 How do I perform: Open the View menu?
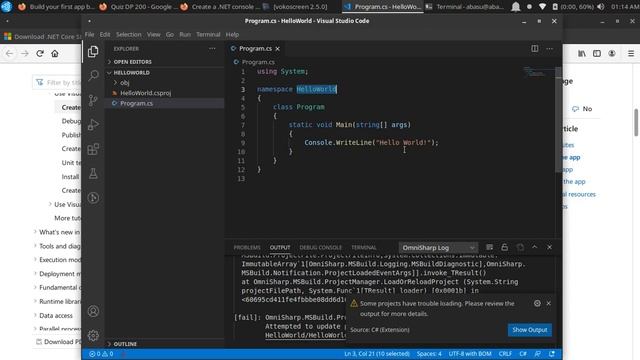[x=153, y=35]
